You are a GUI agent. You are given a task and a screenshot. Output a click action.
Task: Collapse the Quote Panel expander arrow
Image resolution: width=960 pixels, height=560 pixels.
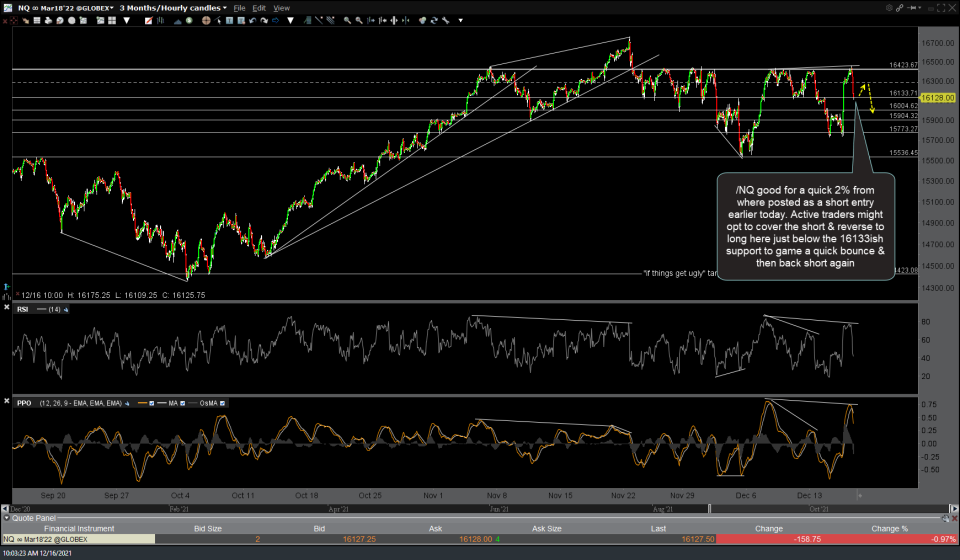7,518
